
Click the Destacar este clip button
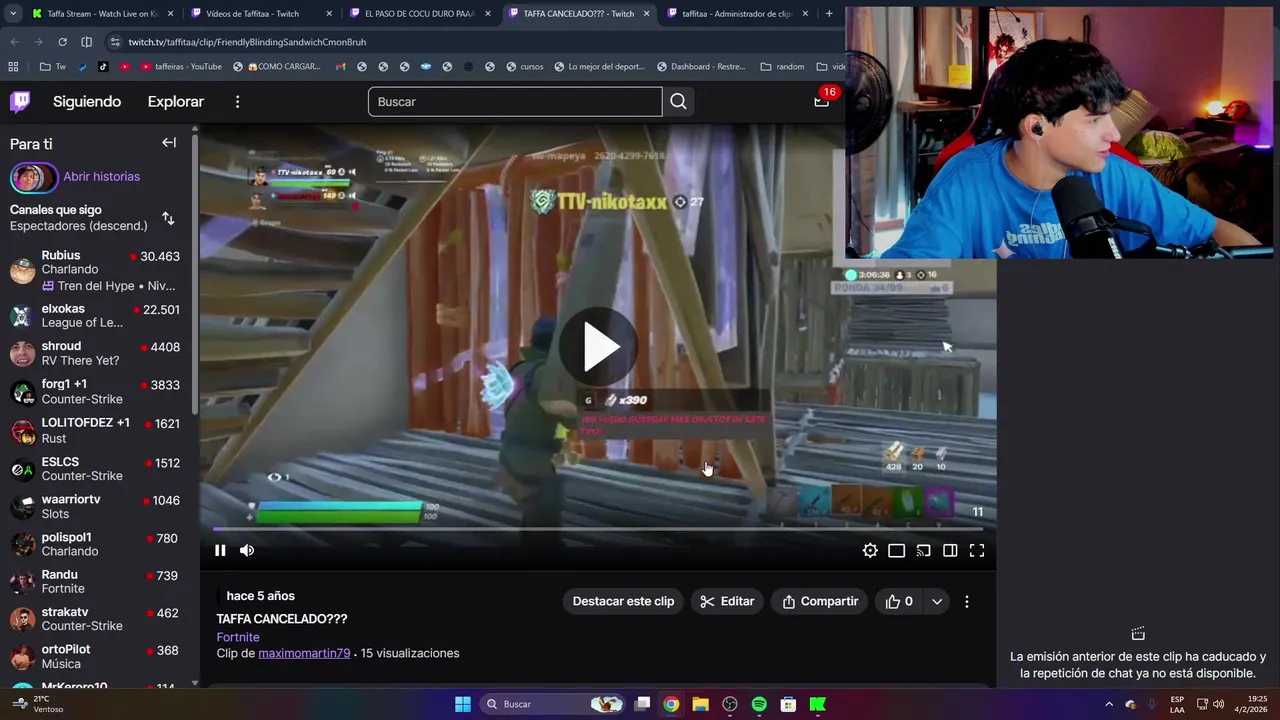coord(623,601)
